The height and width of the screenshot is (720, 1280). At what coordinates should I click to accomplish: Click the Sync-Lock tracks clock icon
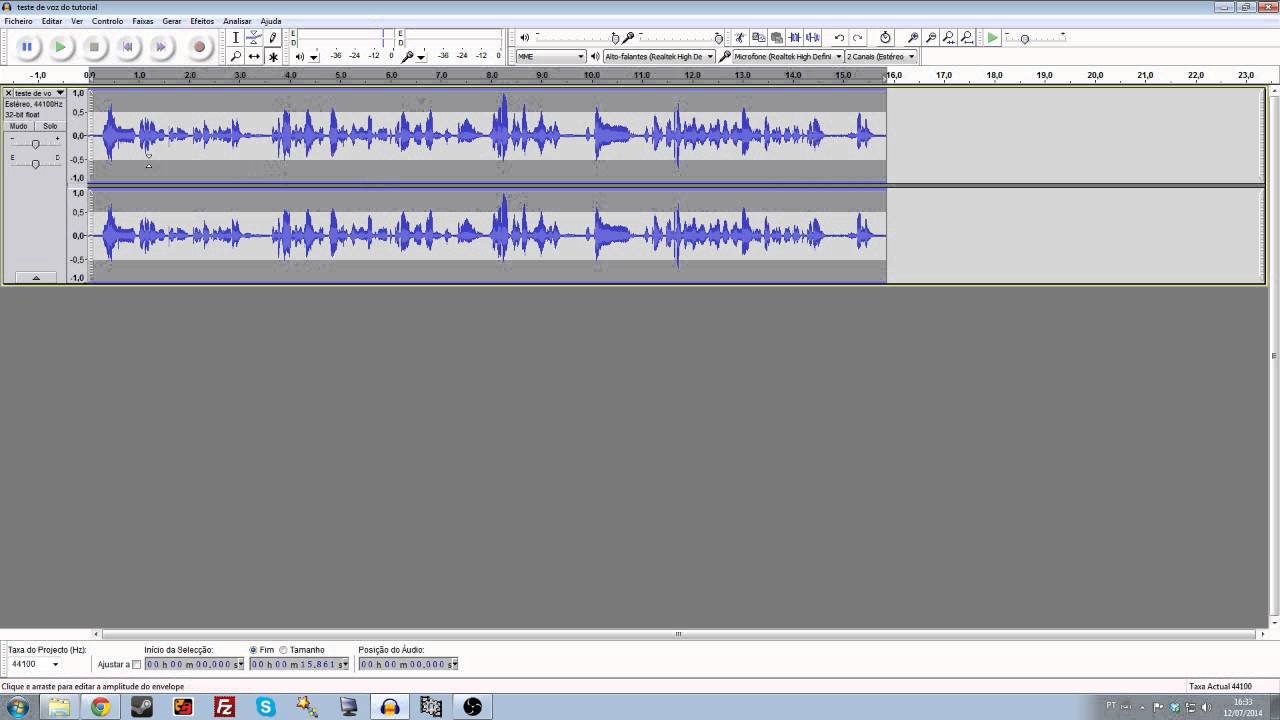[885, 38]
